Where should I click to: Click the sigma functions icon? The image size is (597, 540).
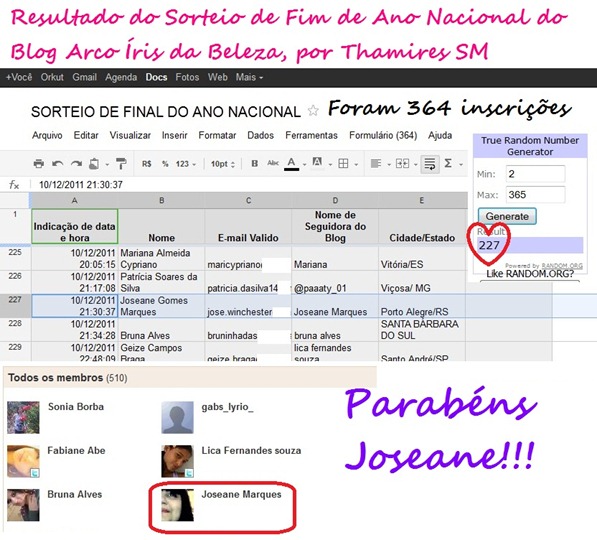(x=448, y=163)
